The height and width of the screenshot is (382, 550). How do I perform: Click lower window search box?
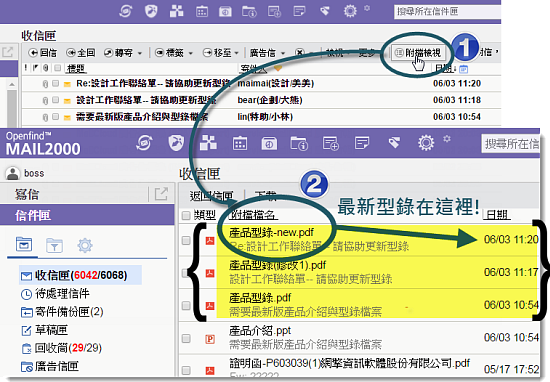click(510, 143)
